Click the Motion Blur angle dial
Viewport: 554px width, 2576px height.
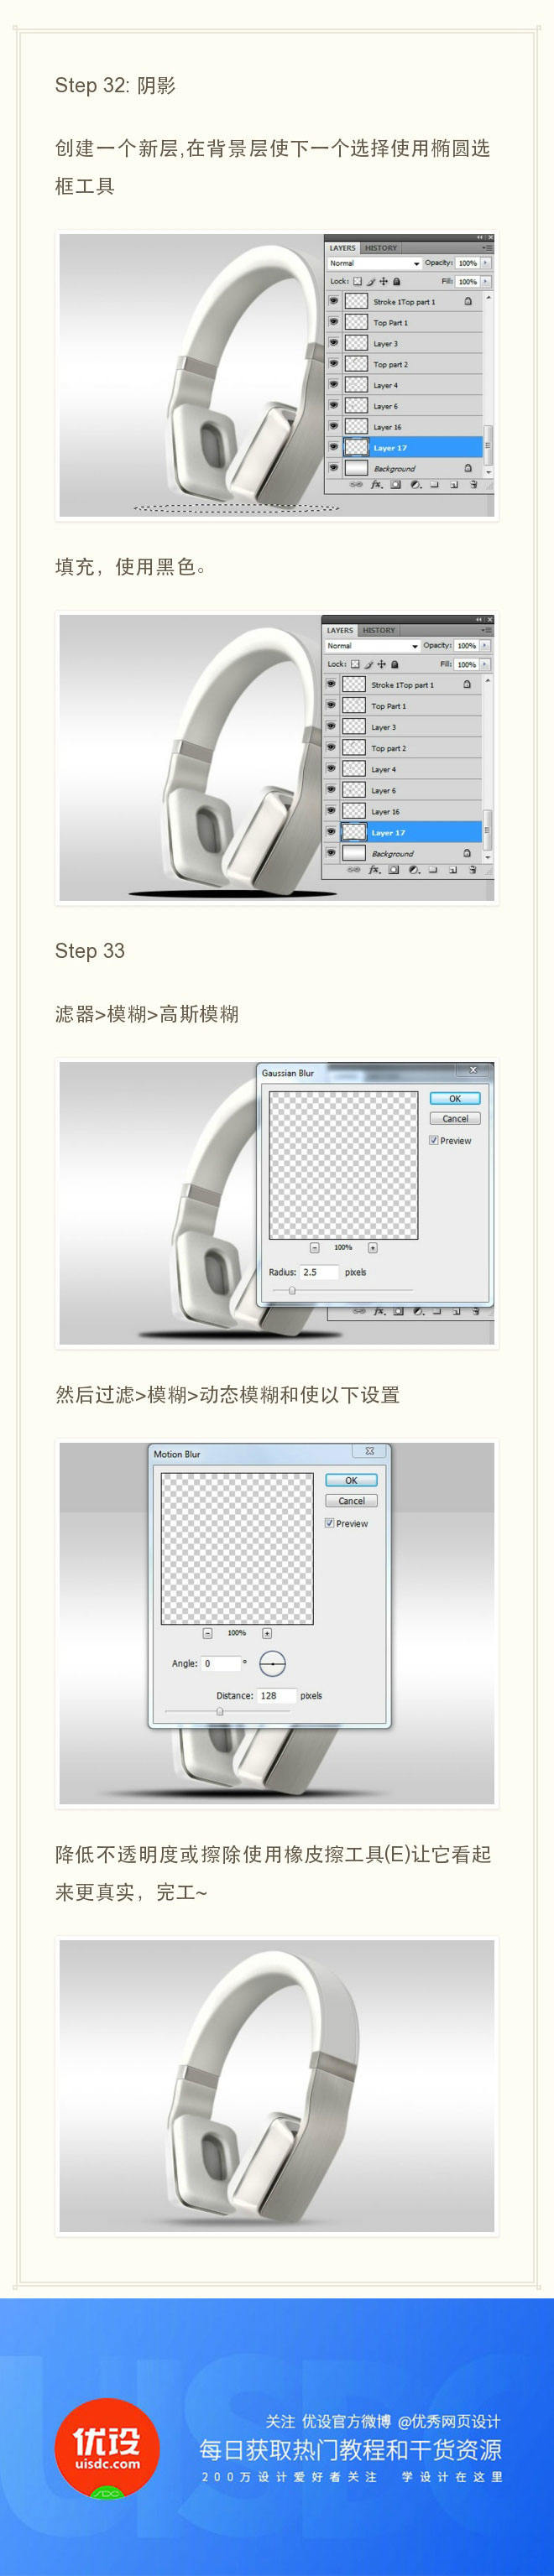pos(272,1664)
